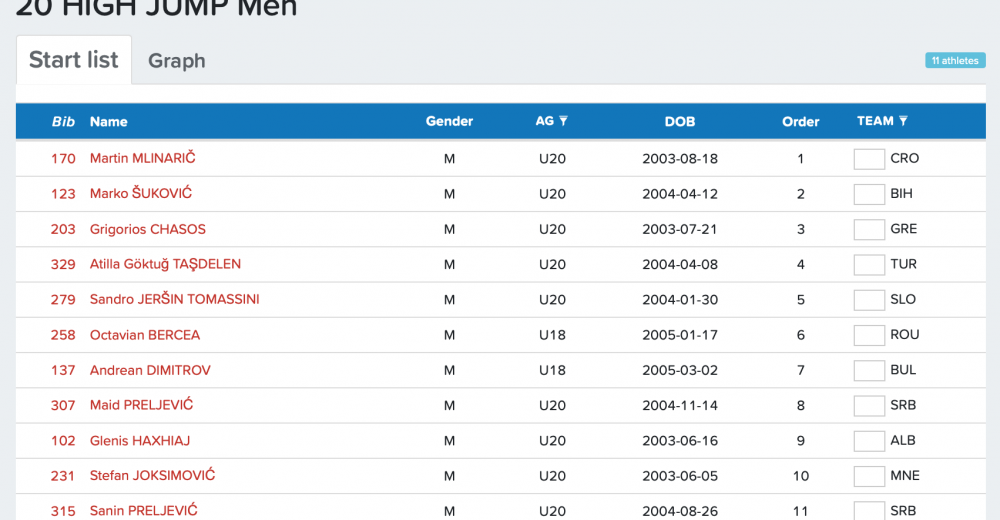This screenshot has height=520, width=1000.
Task: Click the flag box beside ROU
Action: pos(869,335)
